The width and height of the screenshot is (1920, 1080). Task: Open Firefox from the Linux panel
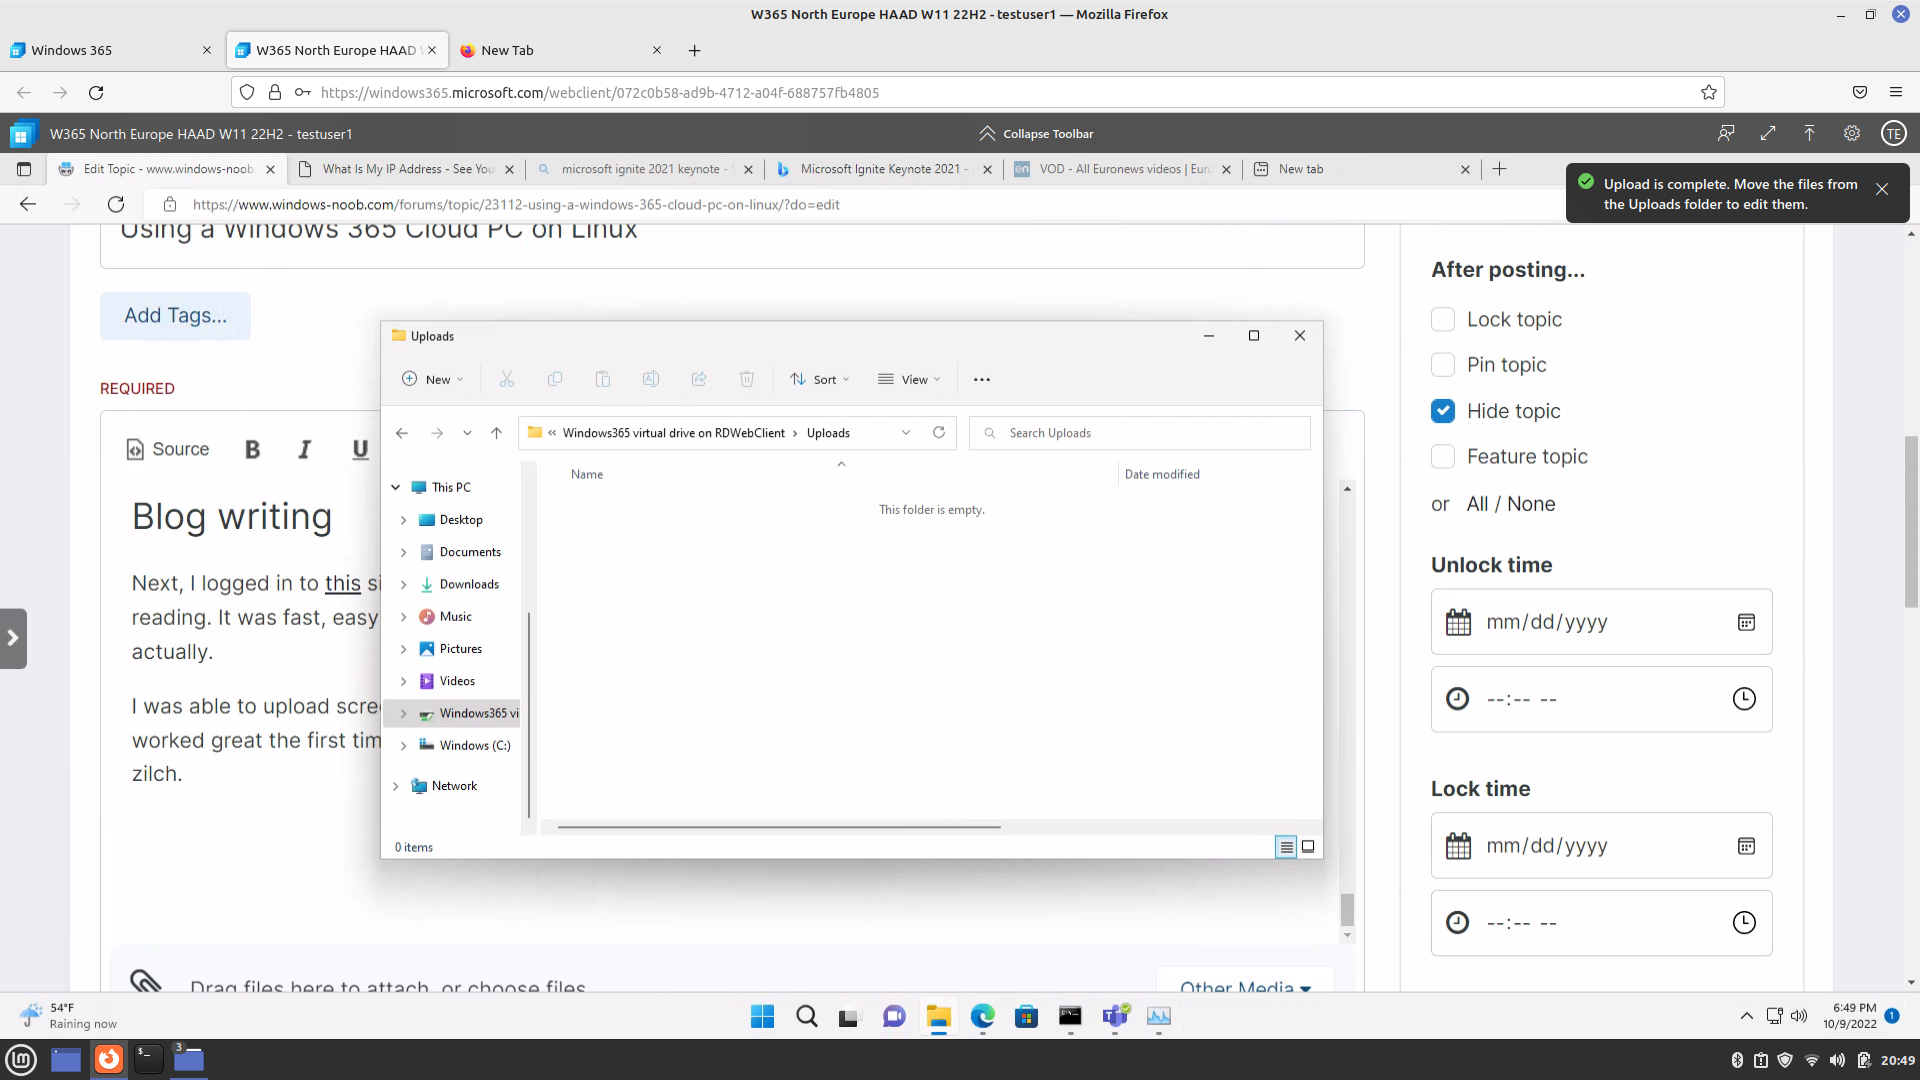[x=108, y=1059]
